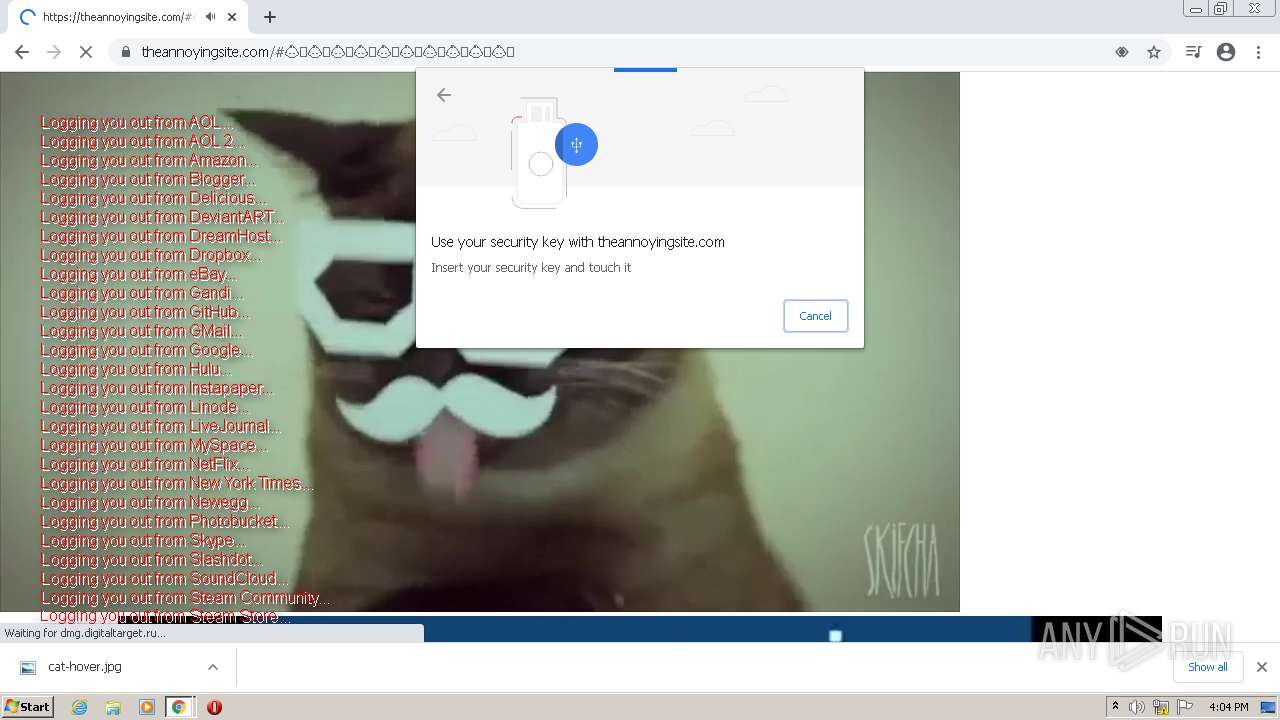Open Windows Media Player in taskbar
The width and height of the screenshot is (1280, 720).
(147, 707)
